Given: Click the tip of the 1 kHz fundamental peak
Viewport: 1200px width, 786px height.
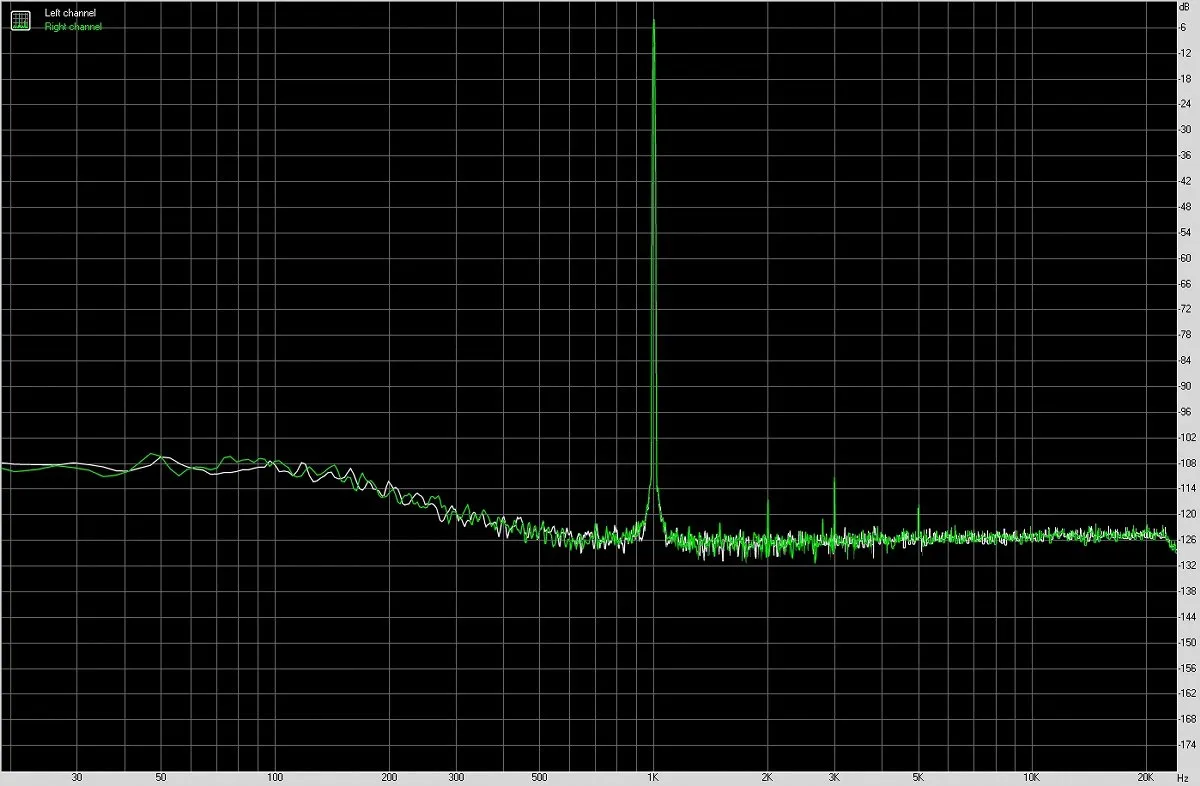Looking at the screenshot, I should pos(653,21).
